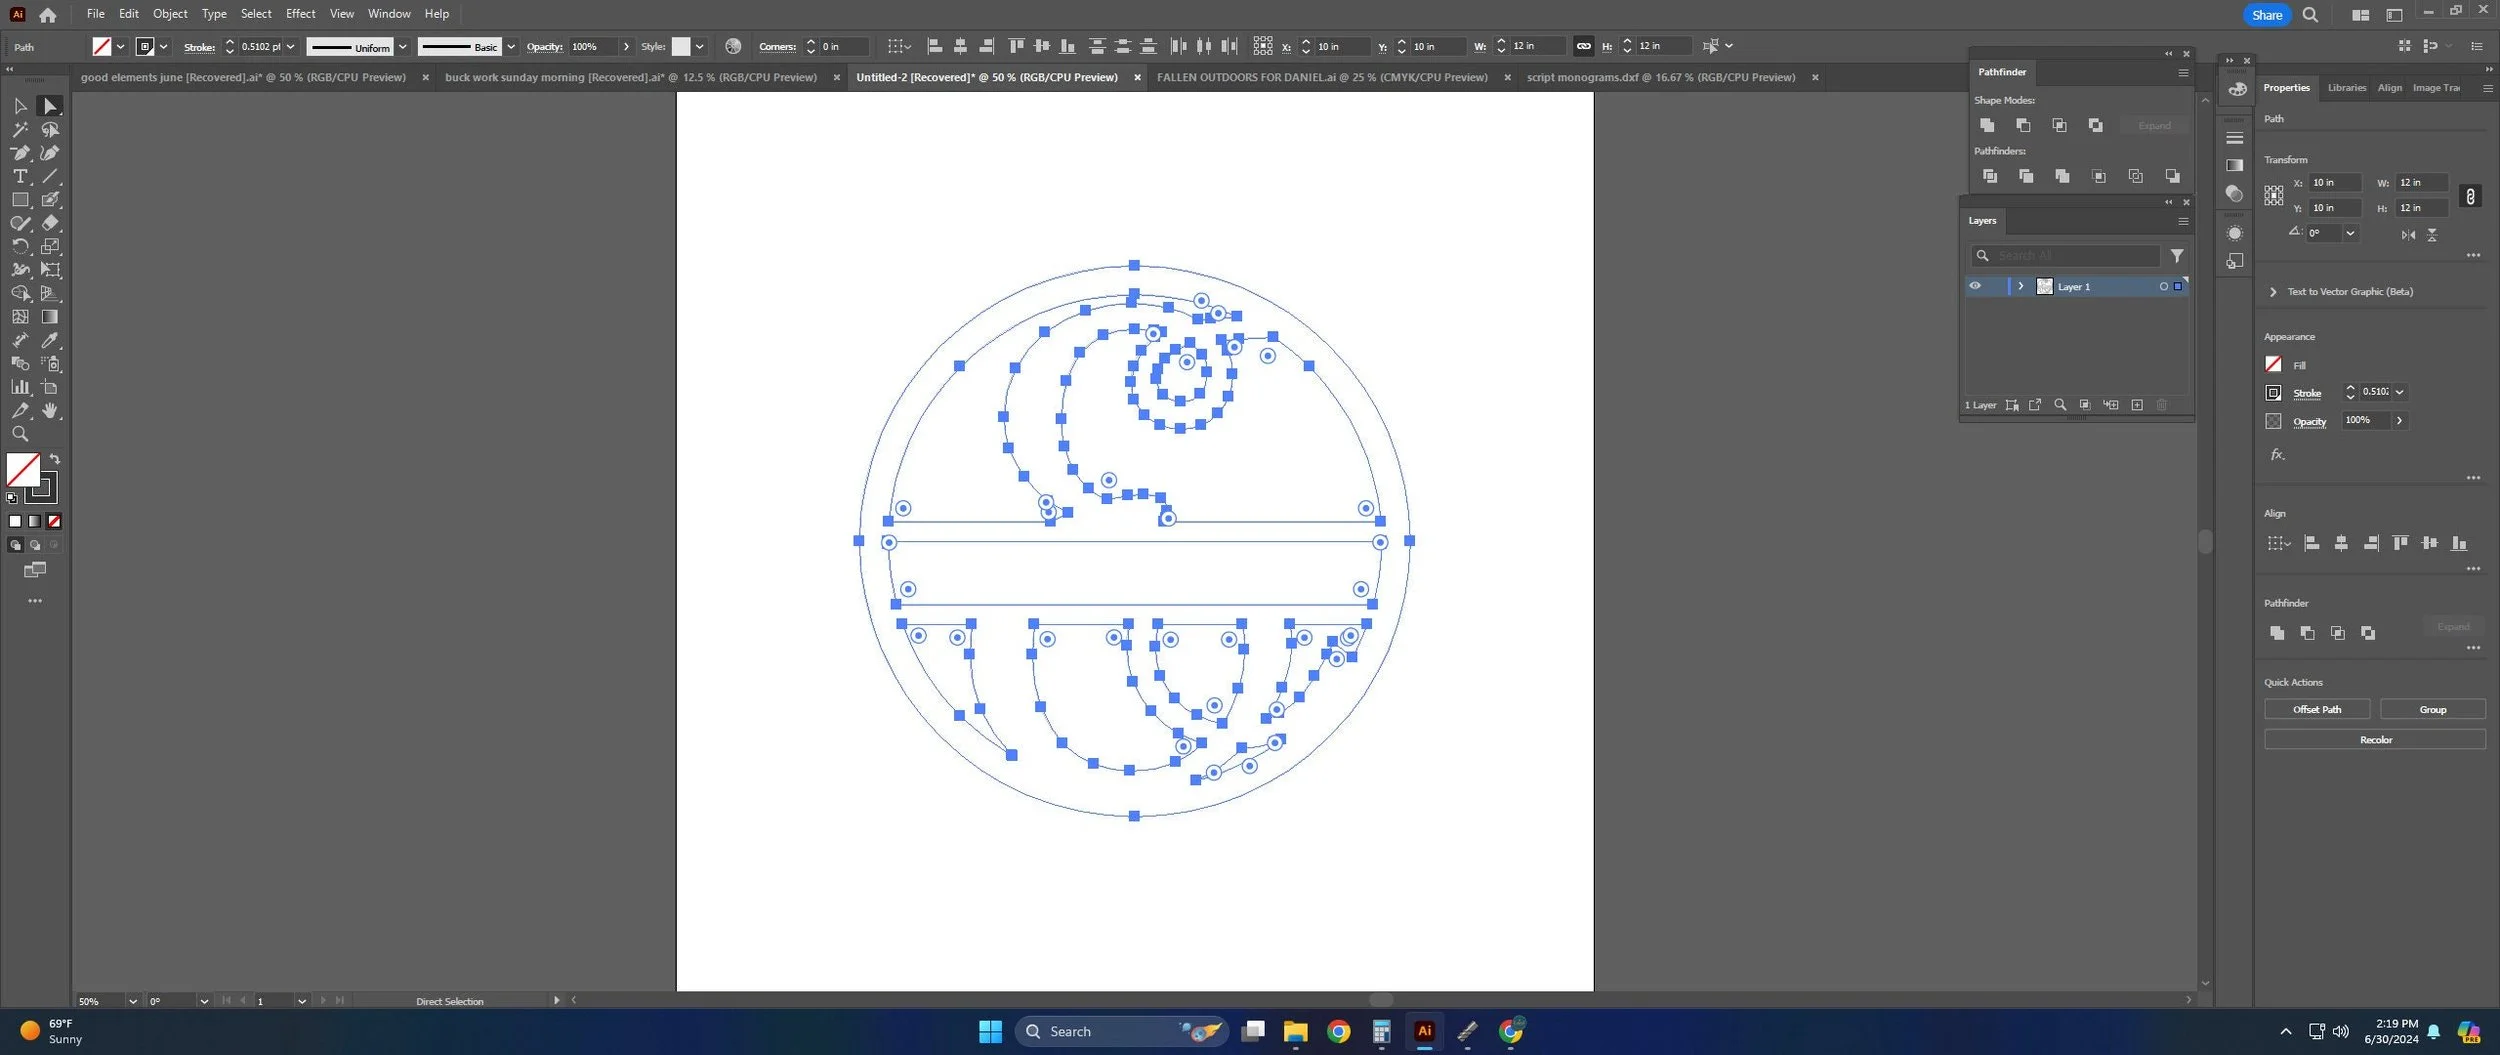The height and width of the screenshot is (1055, 2500).
Task: Click the Stroke label in Properties Appearance
Action: coord(2307,393)
